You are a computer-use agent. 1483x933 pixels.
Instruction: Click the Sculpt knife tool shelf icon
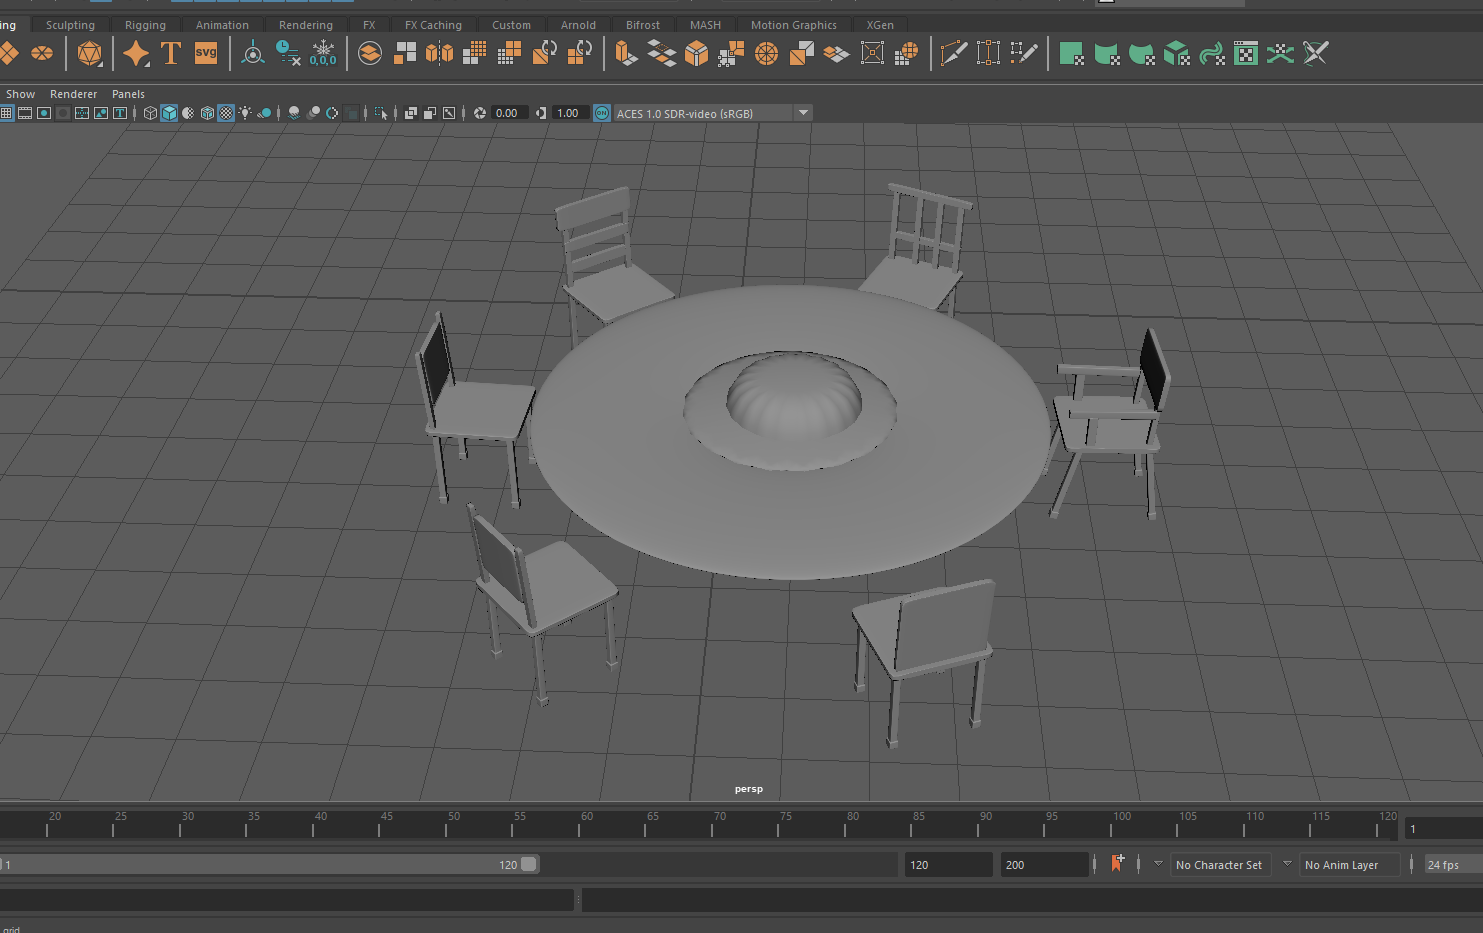click(1316, 53)
